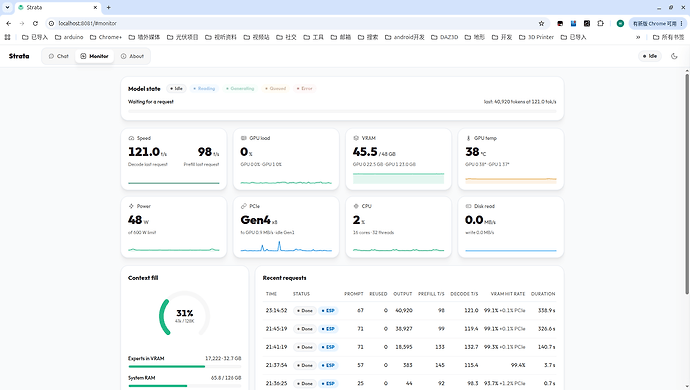The height and width of the screenshot is (390, 690).
Task: Reload the page
Action: (35, 23)
